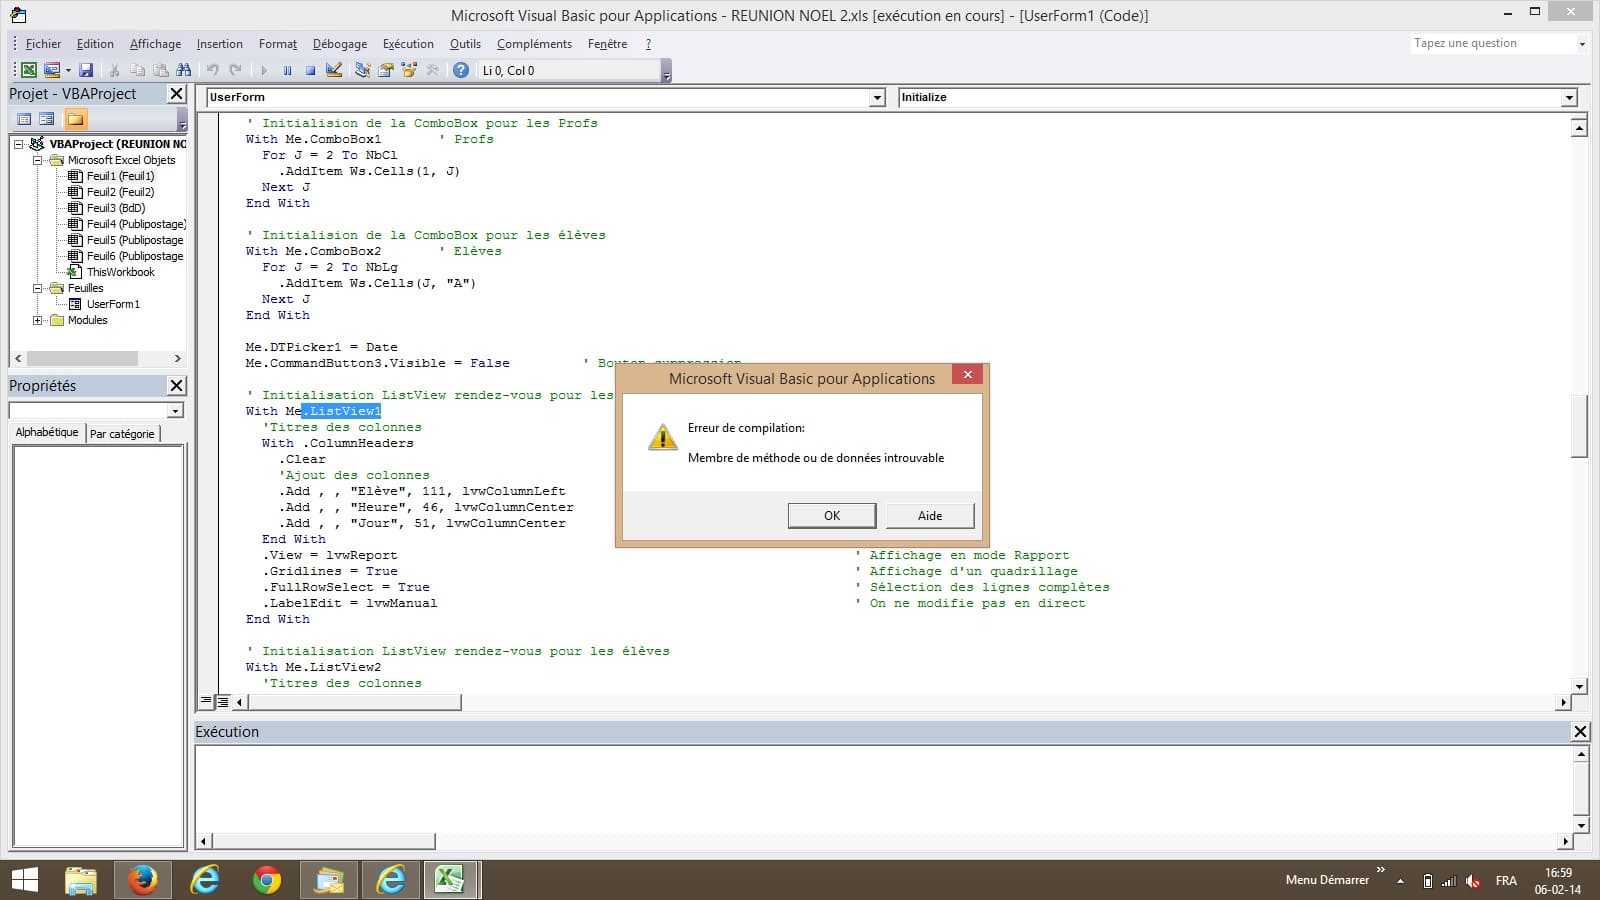The height and width of the screenshot is (900, 1600).
Task: Click the Stop/Reset square icon
Action: point(310,70)
